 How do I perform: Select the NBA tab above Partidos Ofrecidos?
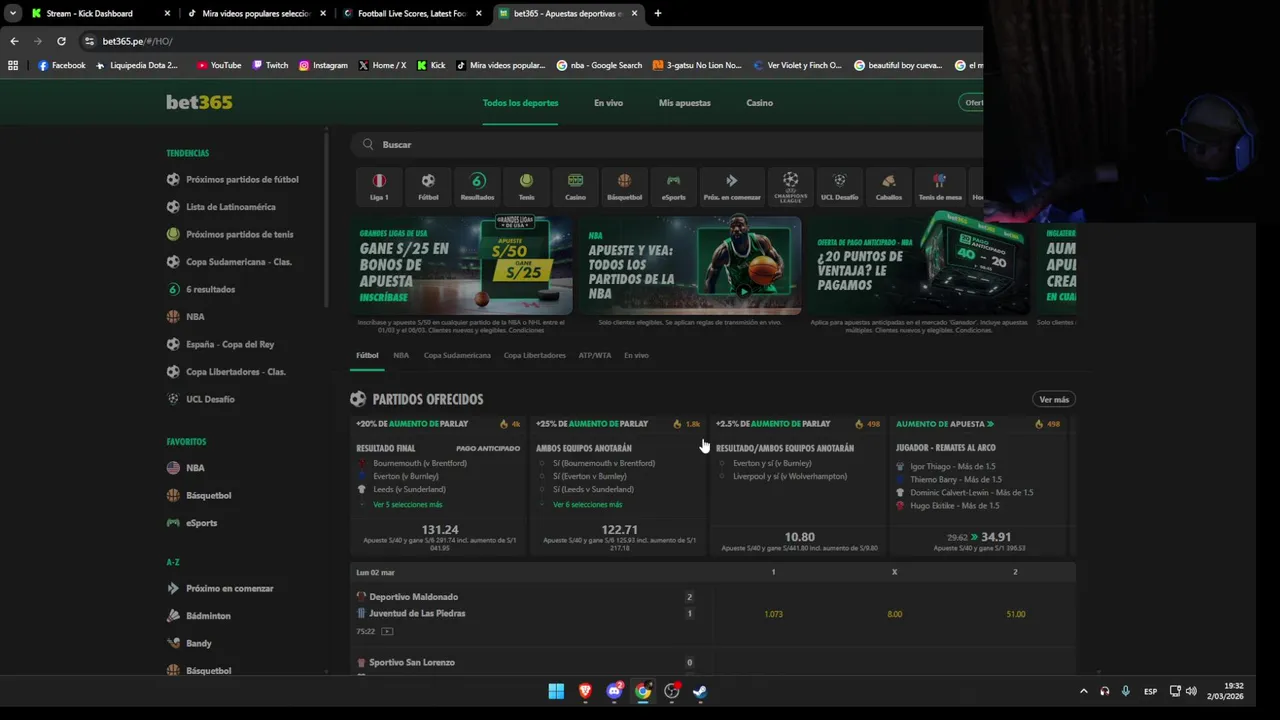401,355
